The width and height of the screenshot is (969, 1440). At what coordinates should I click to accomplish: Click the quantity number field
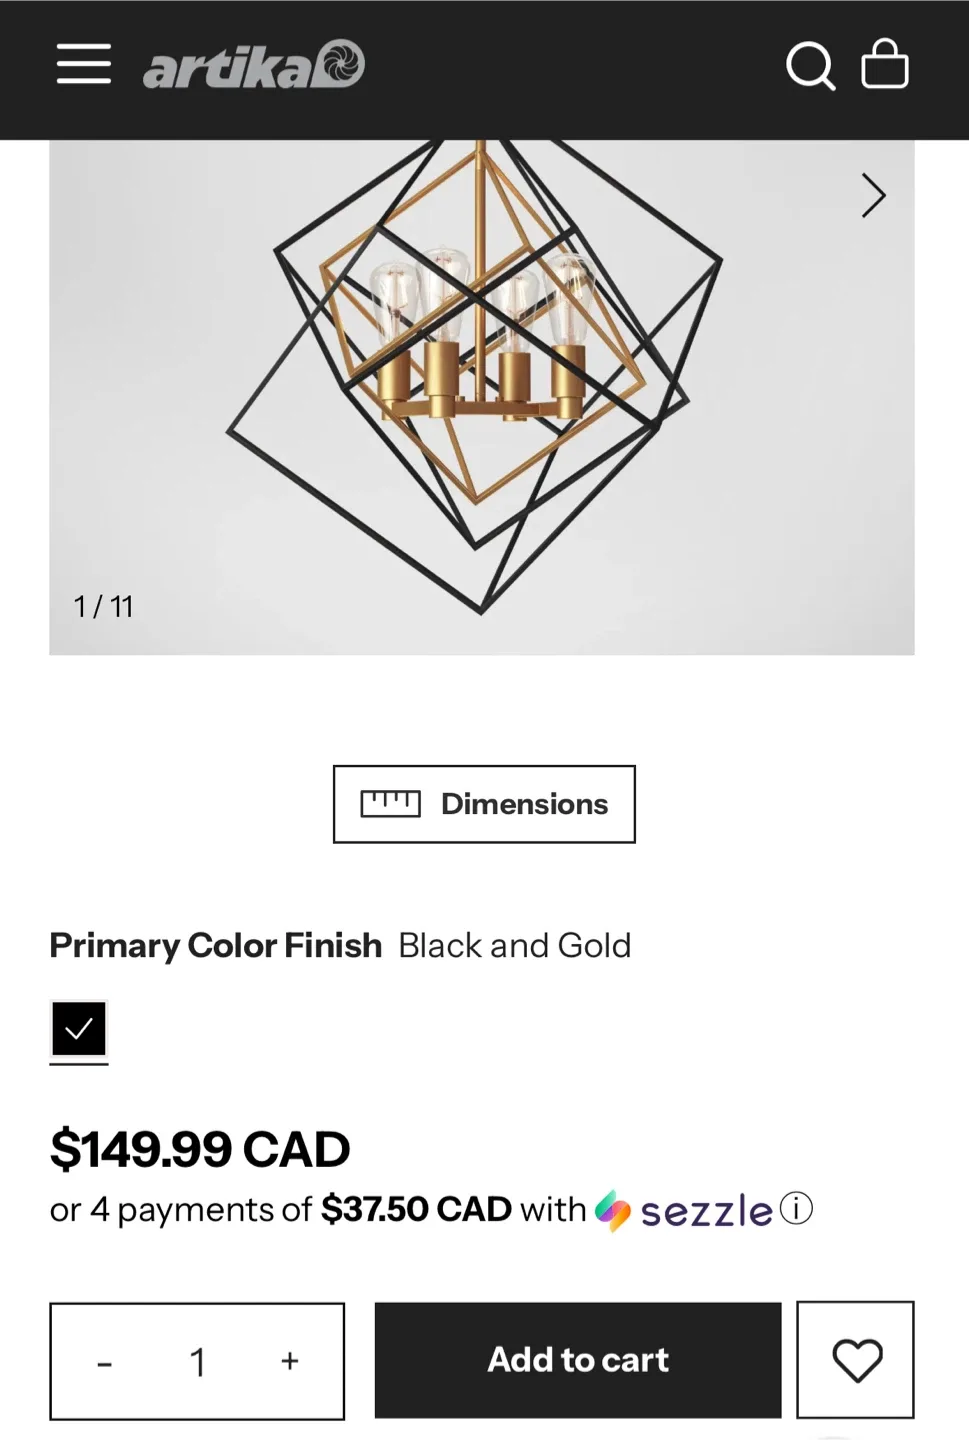tap(198, 1362)
